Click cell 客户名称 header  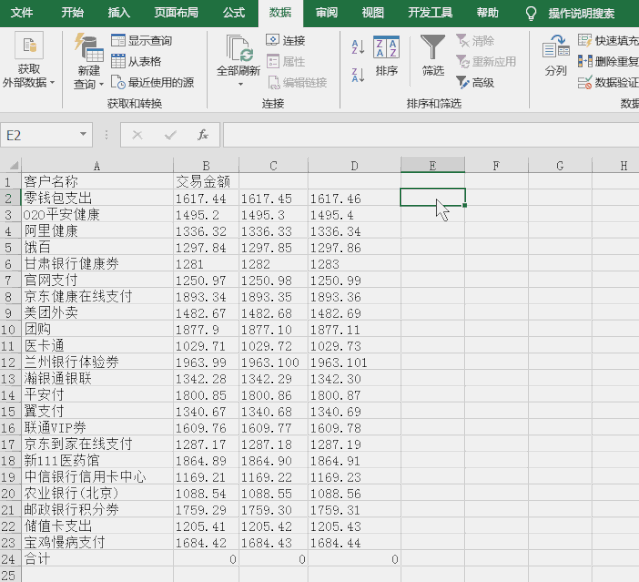pos(97,181)
